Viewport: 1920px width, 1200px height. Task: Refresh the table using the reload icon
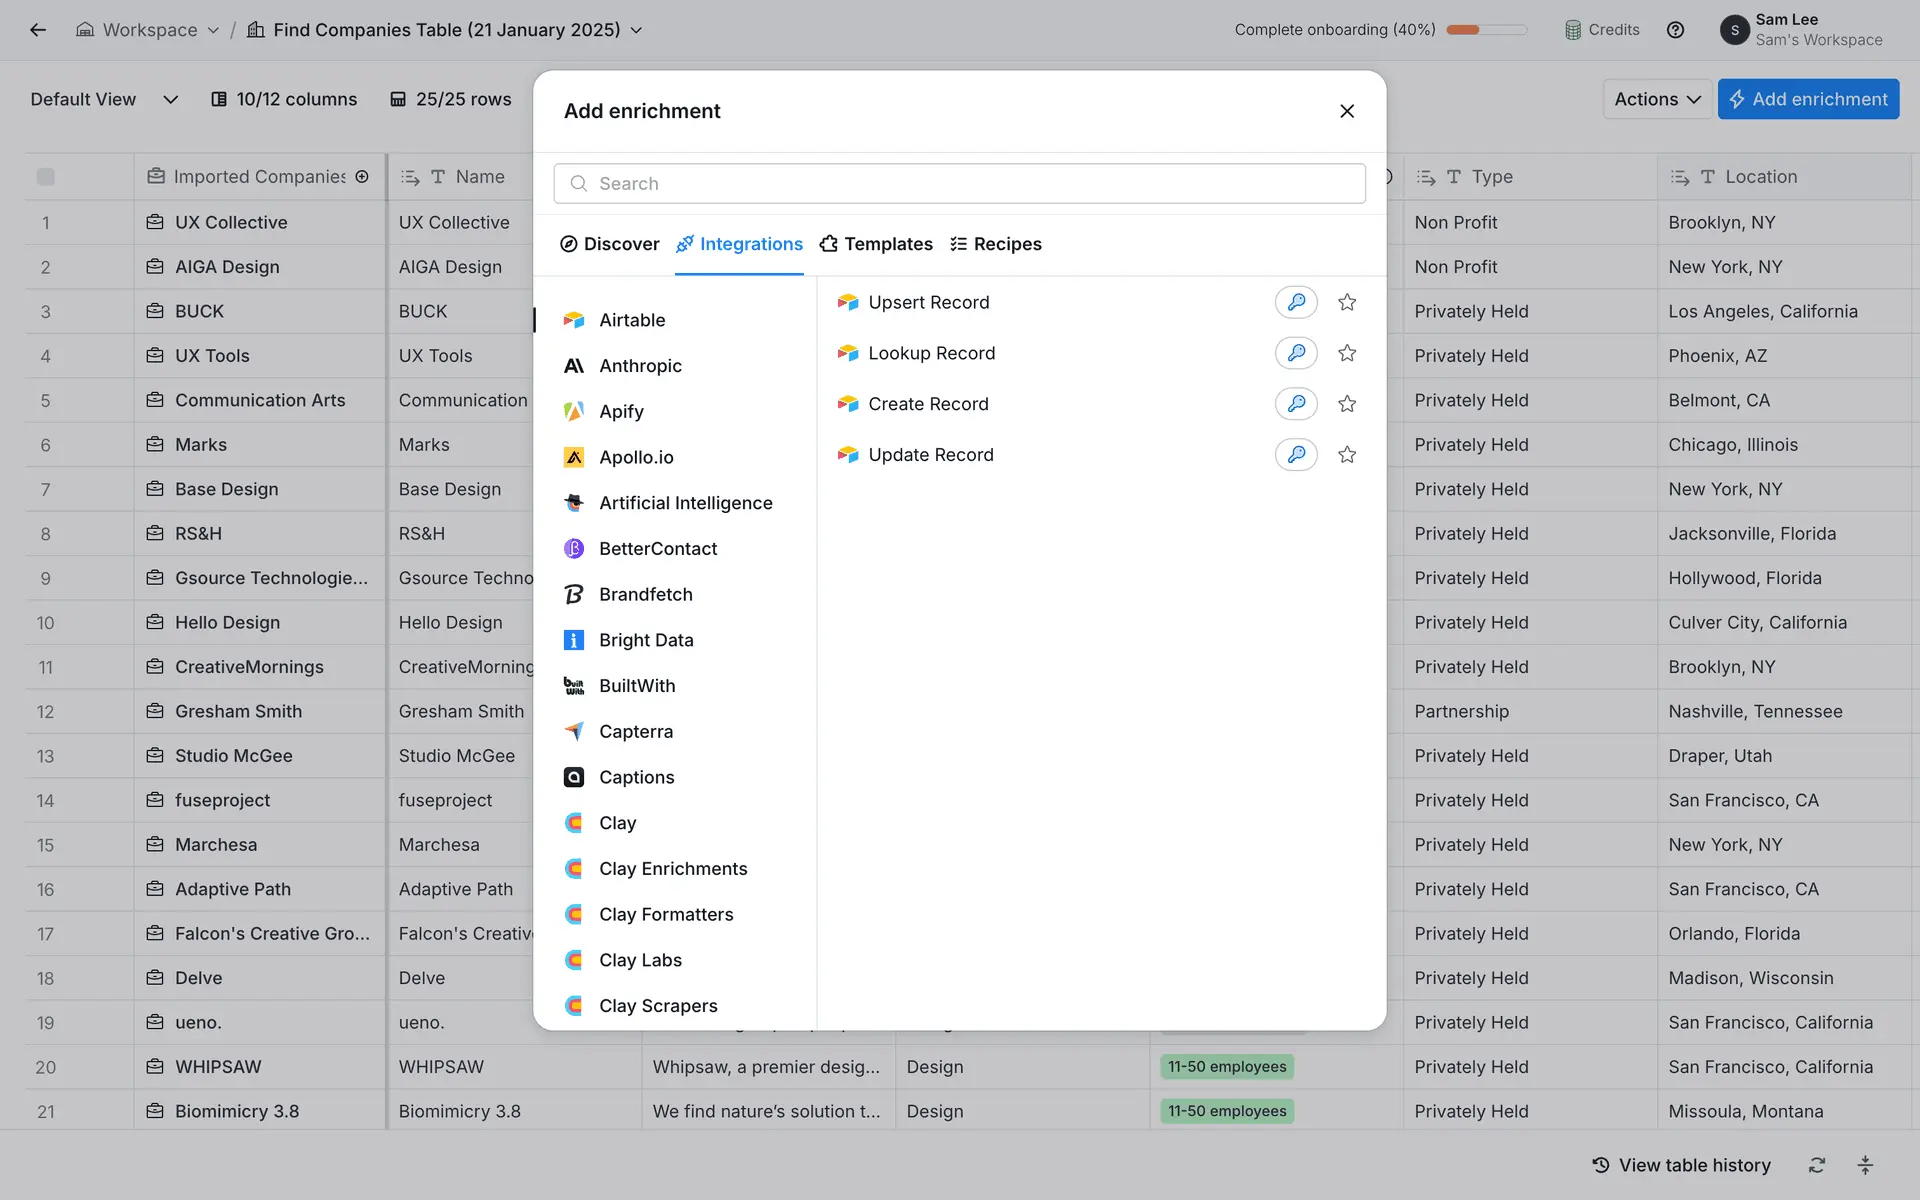point(1817,1165)
